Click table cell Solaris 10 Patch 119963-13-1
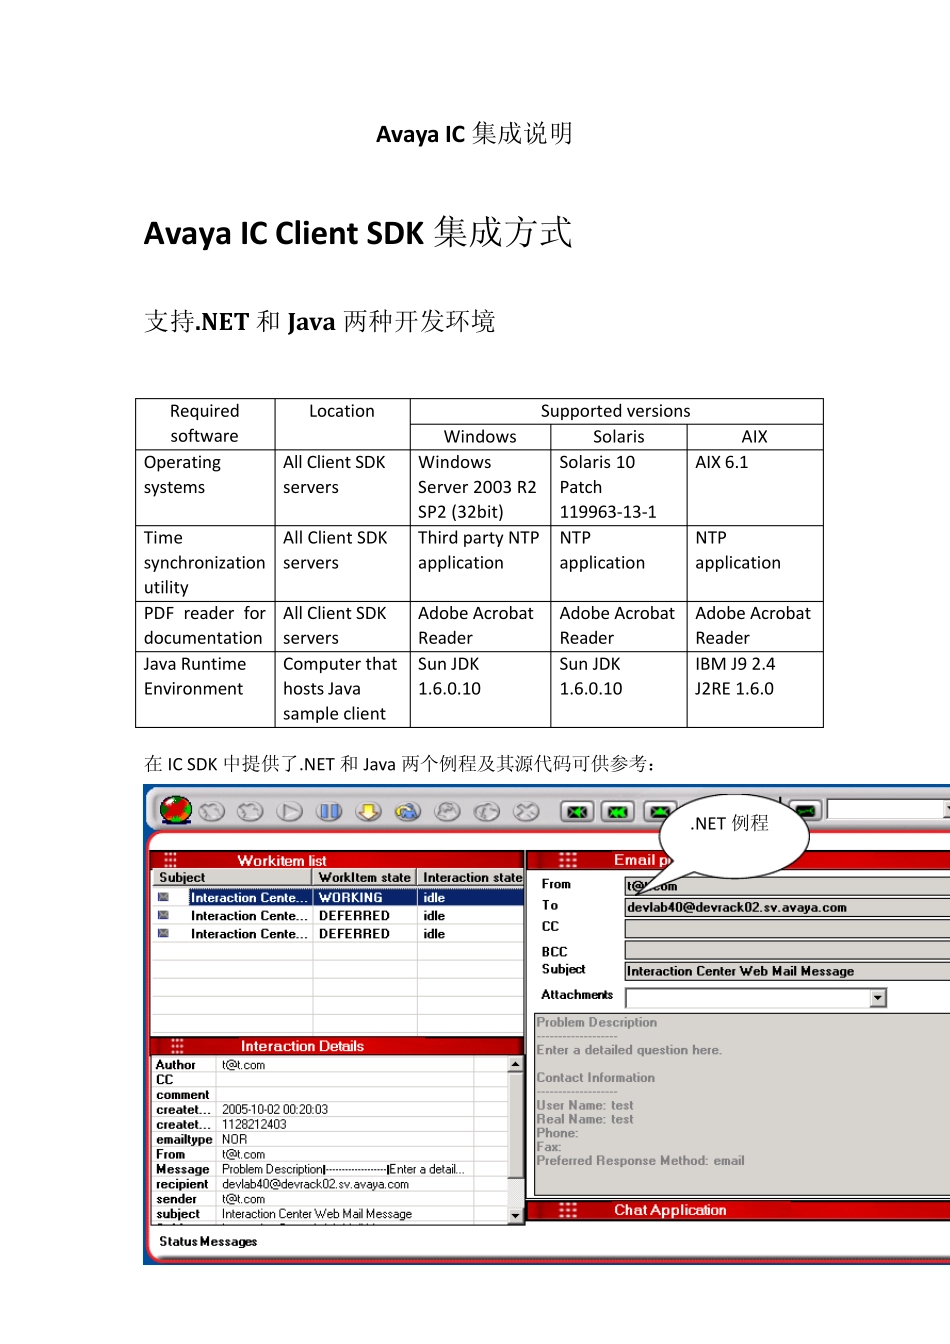 click(x=618, y=488)
